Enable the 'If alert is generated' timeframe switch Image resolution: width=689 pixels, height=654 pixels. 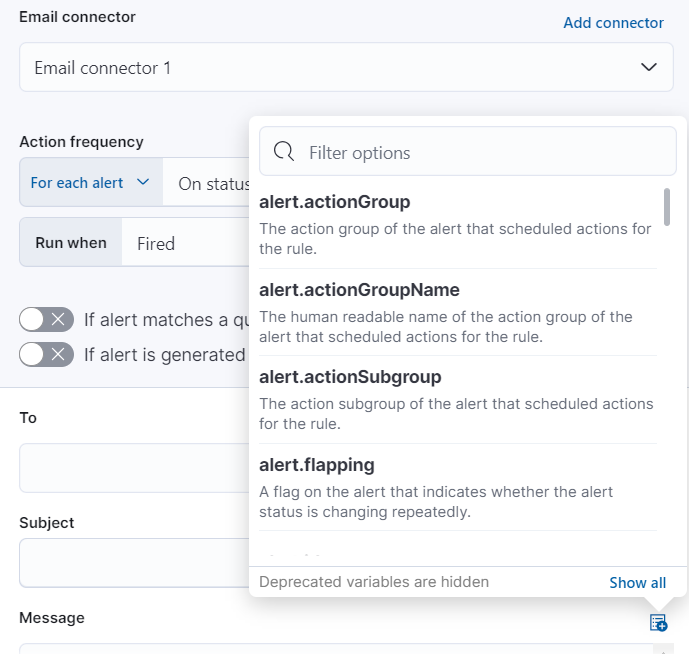47,354
